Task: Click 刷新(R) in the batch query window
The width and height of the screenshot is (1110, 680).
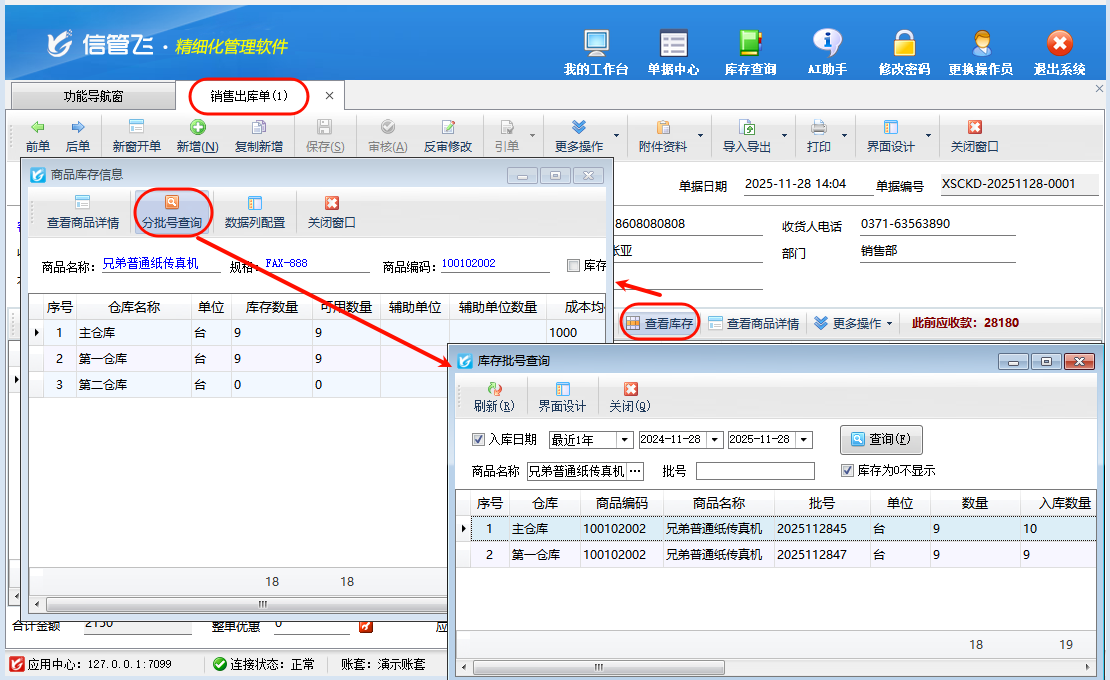Action: coord(494,397)
